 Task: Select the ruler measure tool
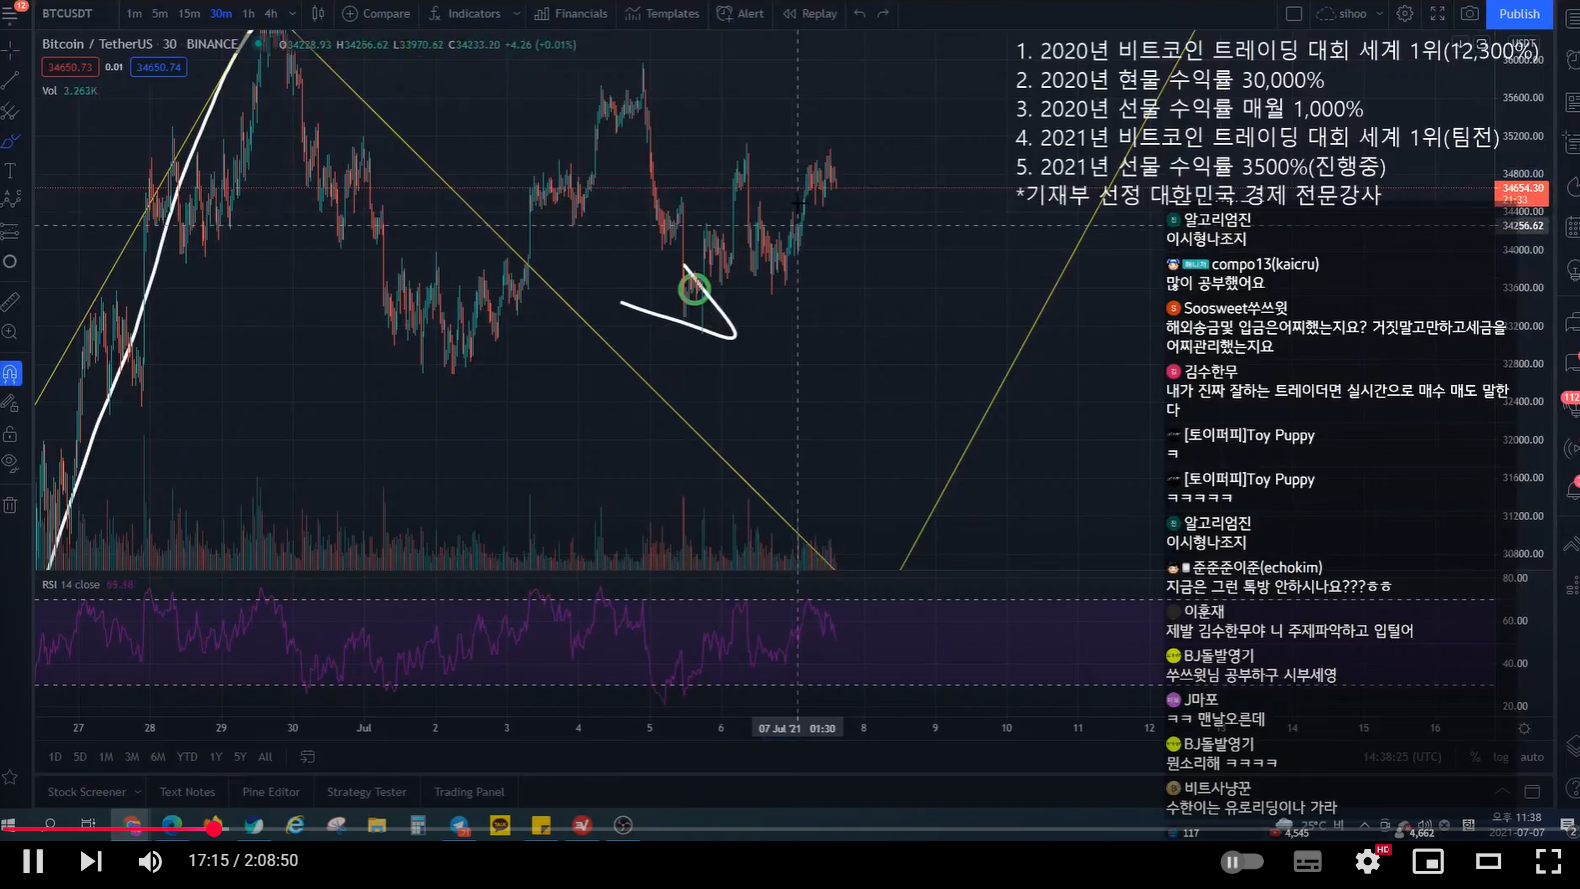pos(11,301)
